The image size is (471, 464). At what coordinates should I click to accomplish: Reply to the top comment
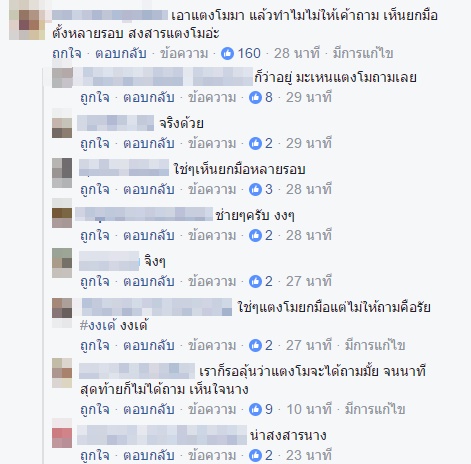121,53
